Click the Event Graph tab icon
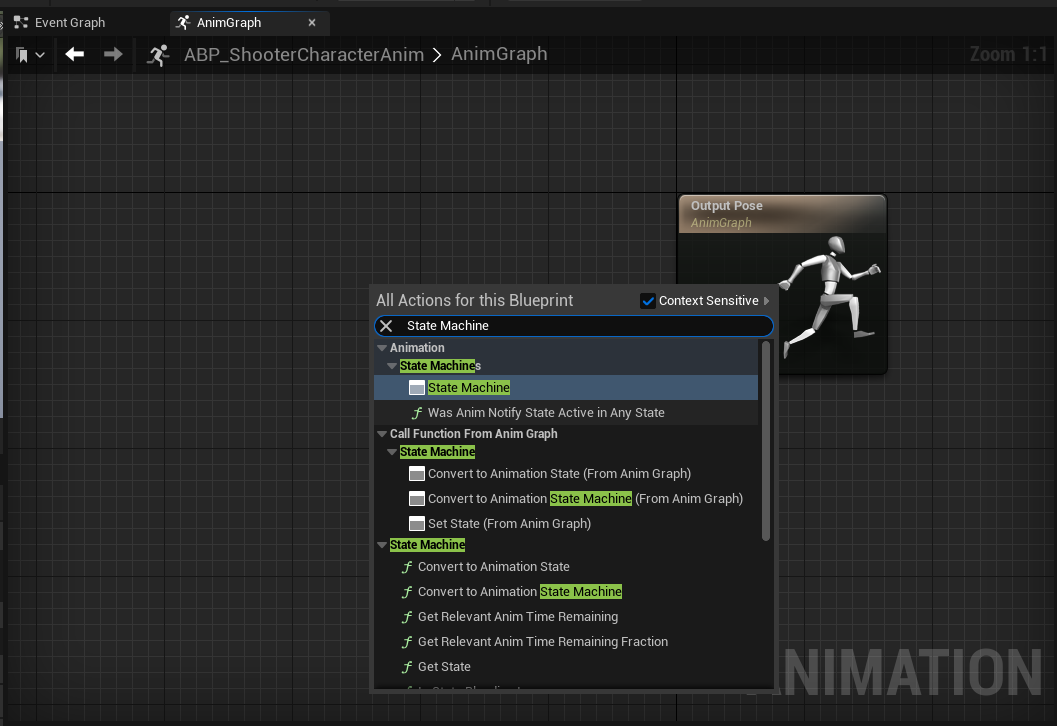Screen dimensions: 1057x726 tap(21, 22)
